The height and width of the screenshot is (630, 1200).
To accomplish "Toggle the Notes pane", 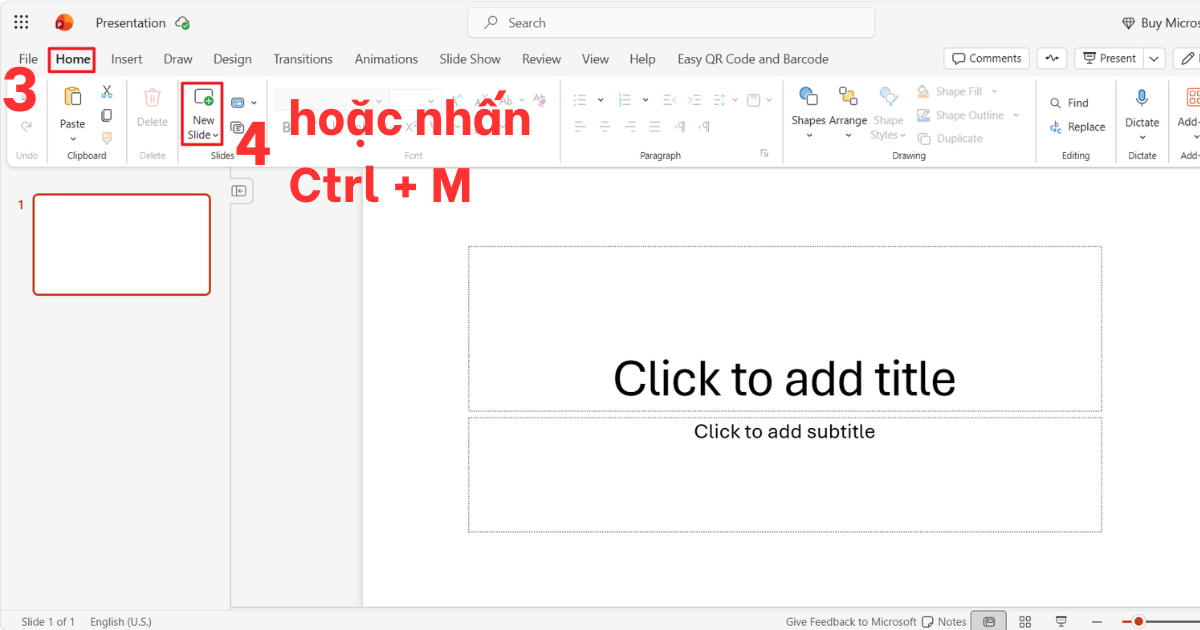I will (944, 621).
